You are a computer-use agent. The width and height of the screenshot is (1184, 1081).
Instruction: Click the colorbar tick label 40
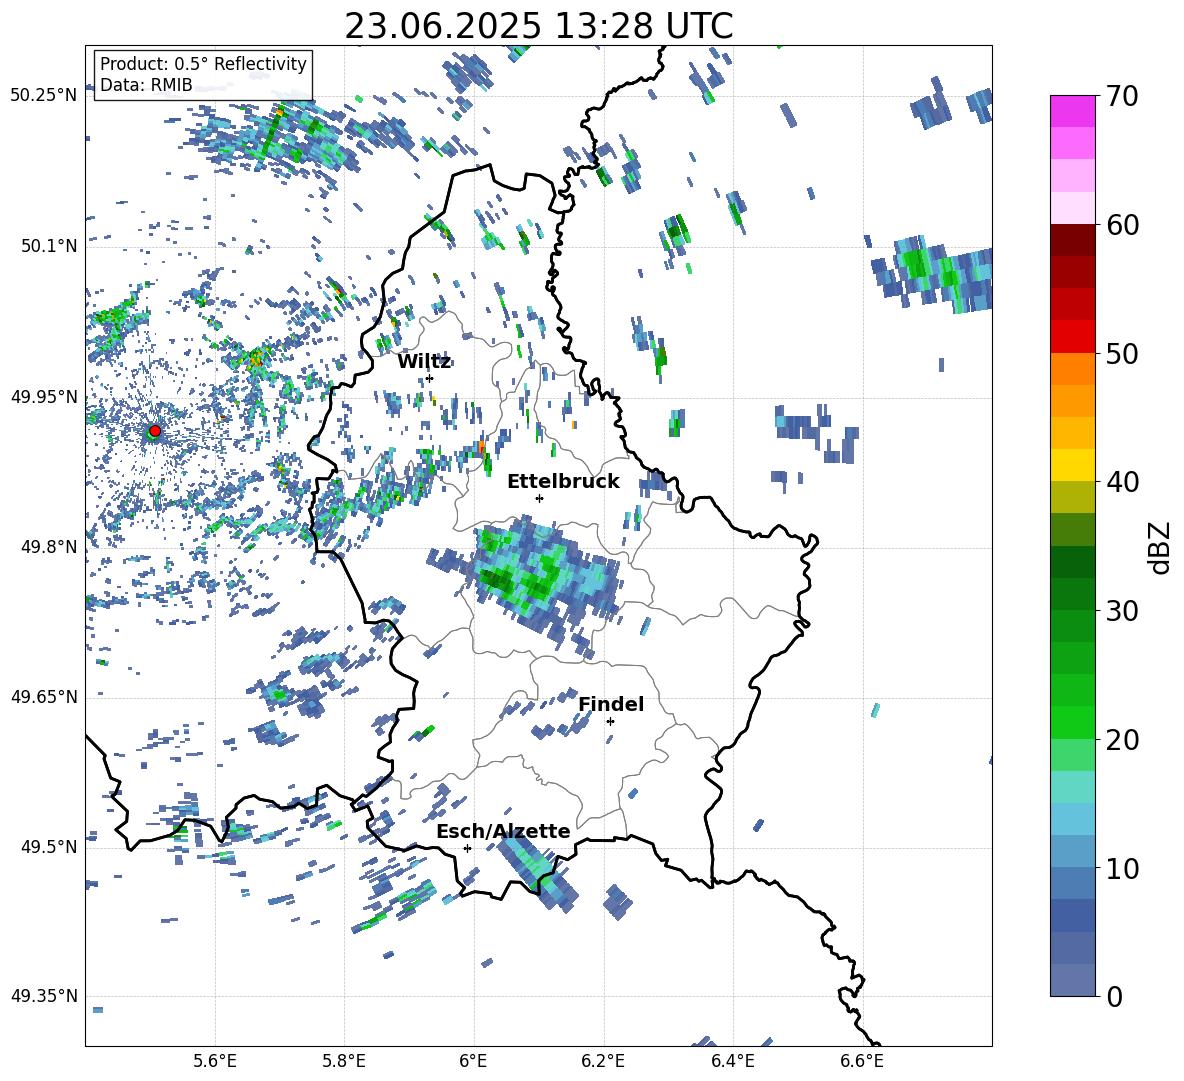click(1122, 482)
